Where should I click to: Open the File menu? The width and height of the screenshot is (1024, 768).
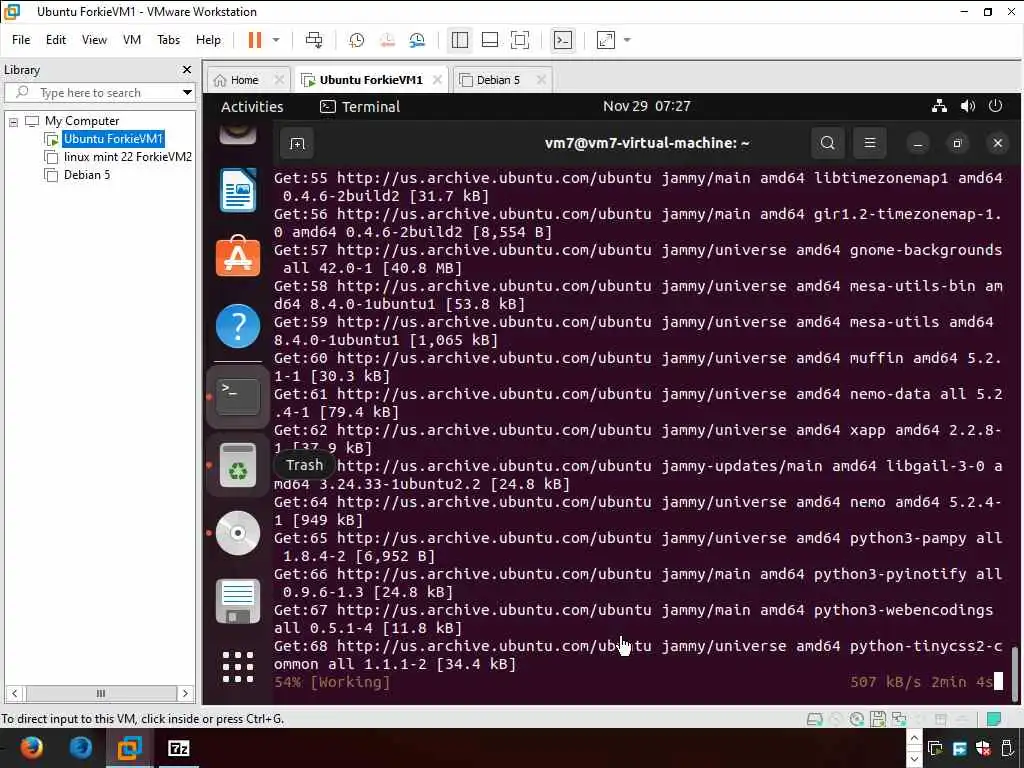click(21, 40)
